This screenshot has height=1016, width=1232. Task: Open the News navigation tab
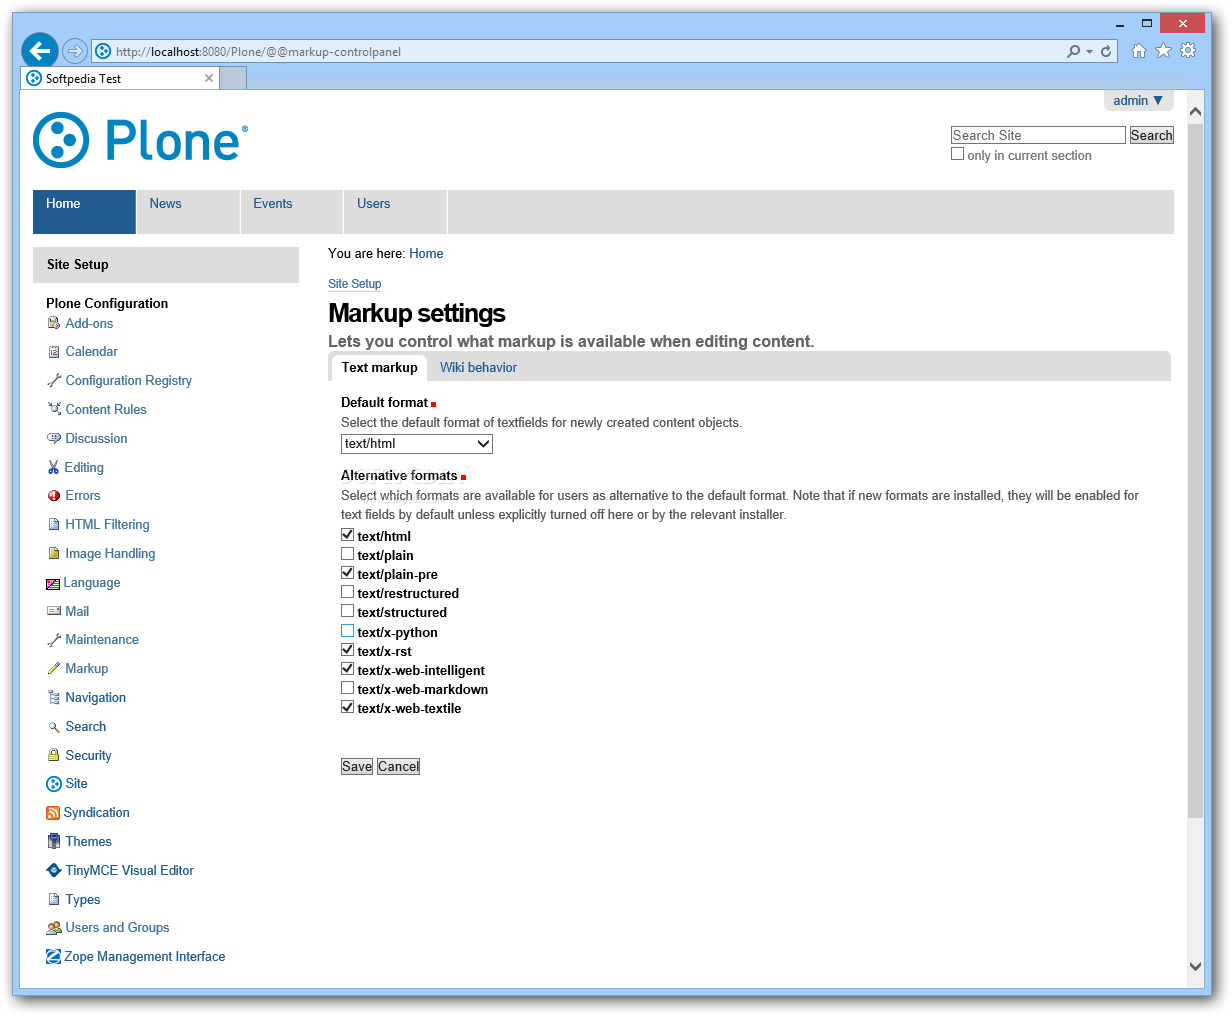coord(188,212)
